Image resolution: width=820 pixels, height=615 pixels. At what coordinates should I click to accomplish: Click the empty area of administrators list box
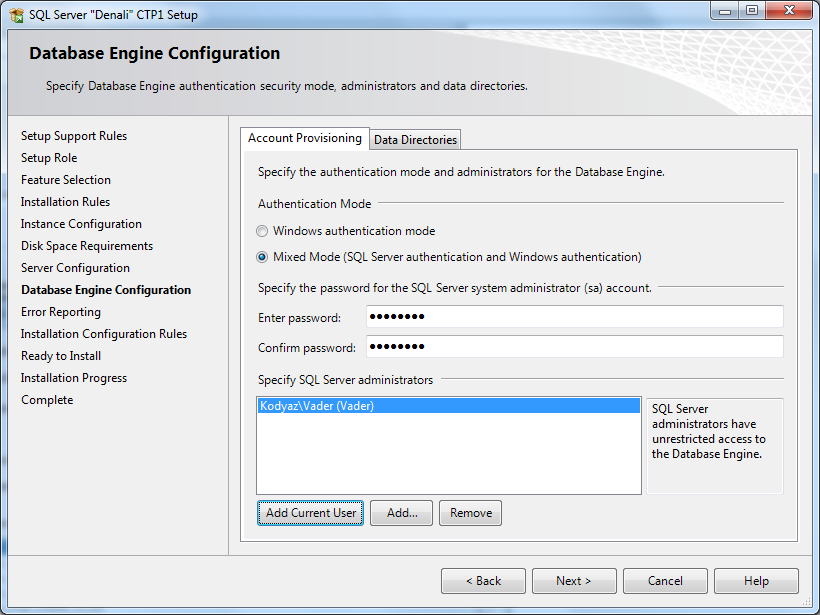(449, 453)
